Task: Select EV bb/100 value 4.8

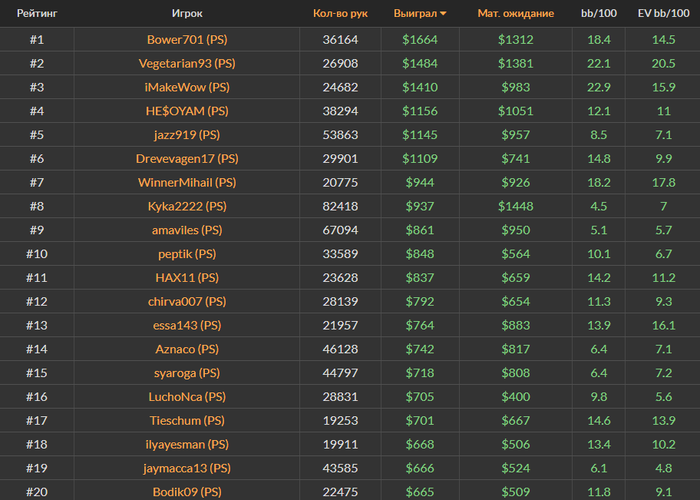Action: click(x=663, y=468)
